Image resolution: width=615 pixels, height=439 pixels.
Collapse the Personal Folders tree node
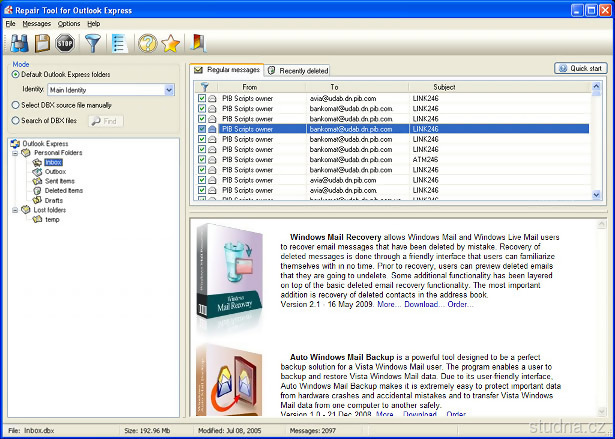point(15,153)
